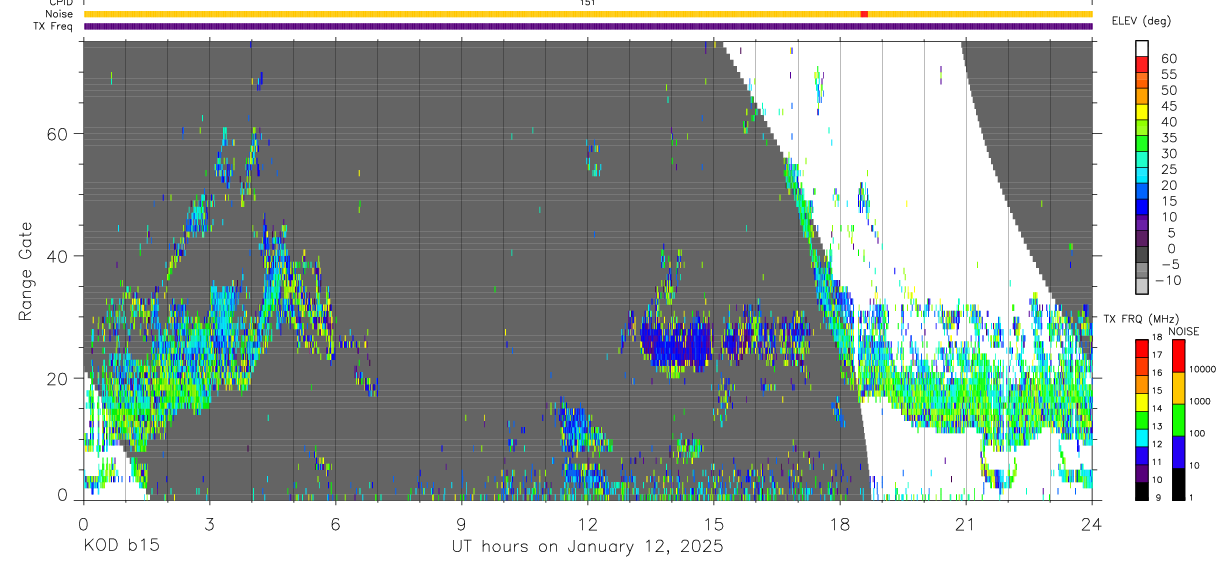Click ELEV colorbar label '55'
1228x567 pixels.
(1168, 74)
